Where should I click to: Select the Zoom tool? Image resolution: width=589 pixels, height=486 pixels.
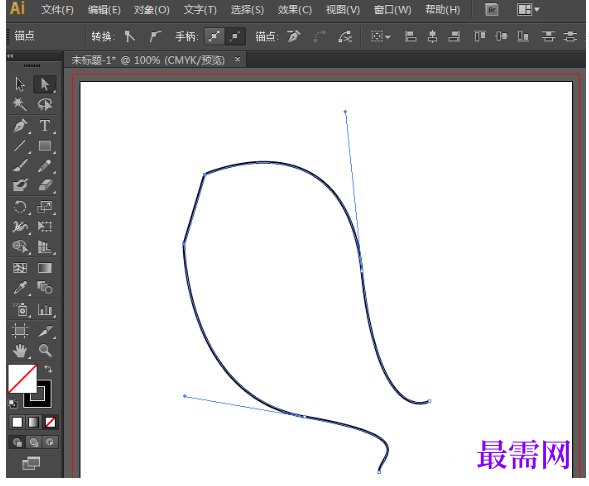(45, 351)
